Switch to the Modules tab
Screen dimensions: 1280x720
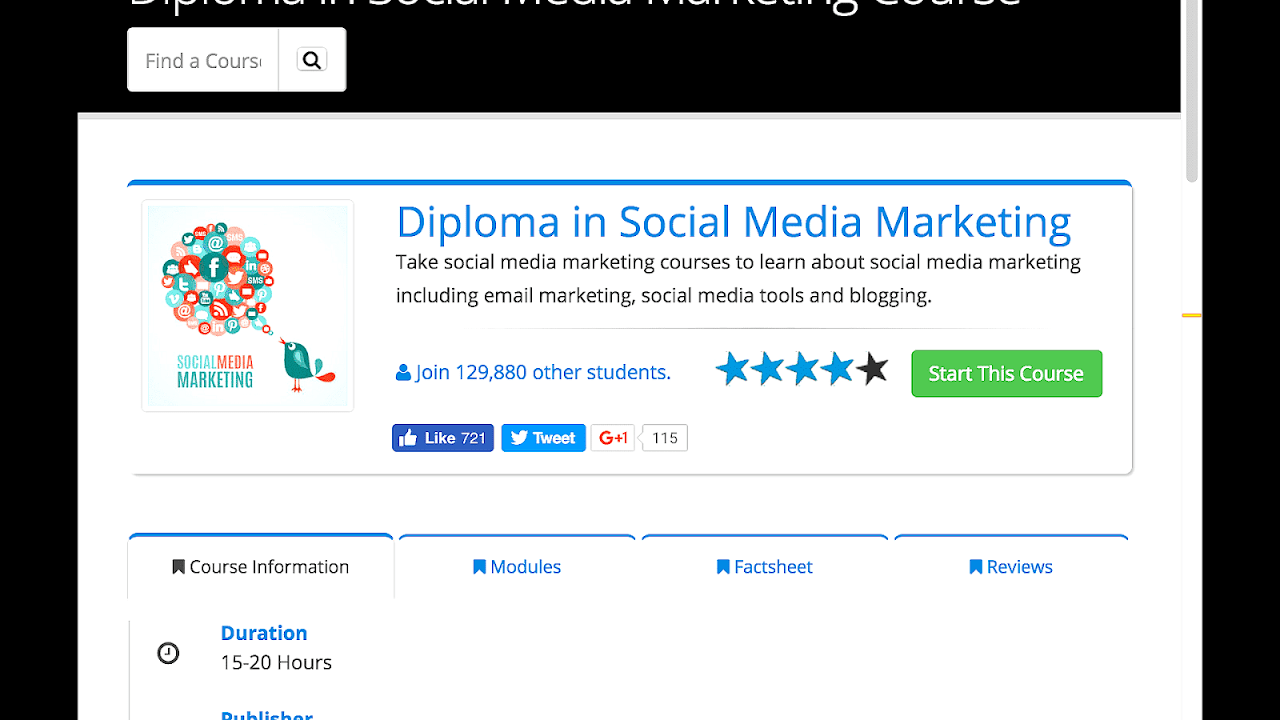click(517, 567)
